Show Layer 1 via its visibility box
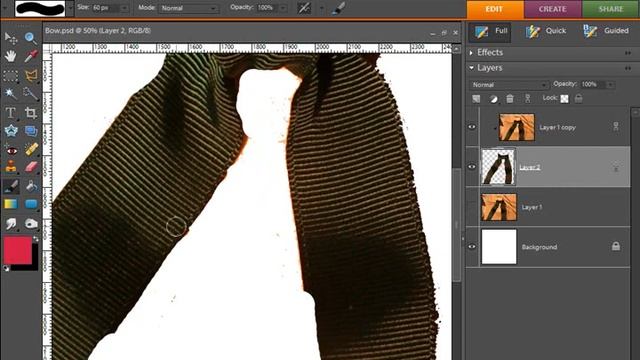This screenshot has height=360, width=640. click(472, 207)
